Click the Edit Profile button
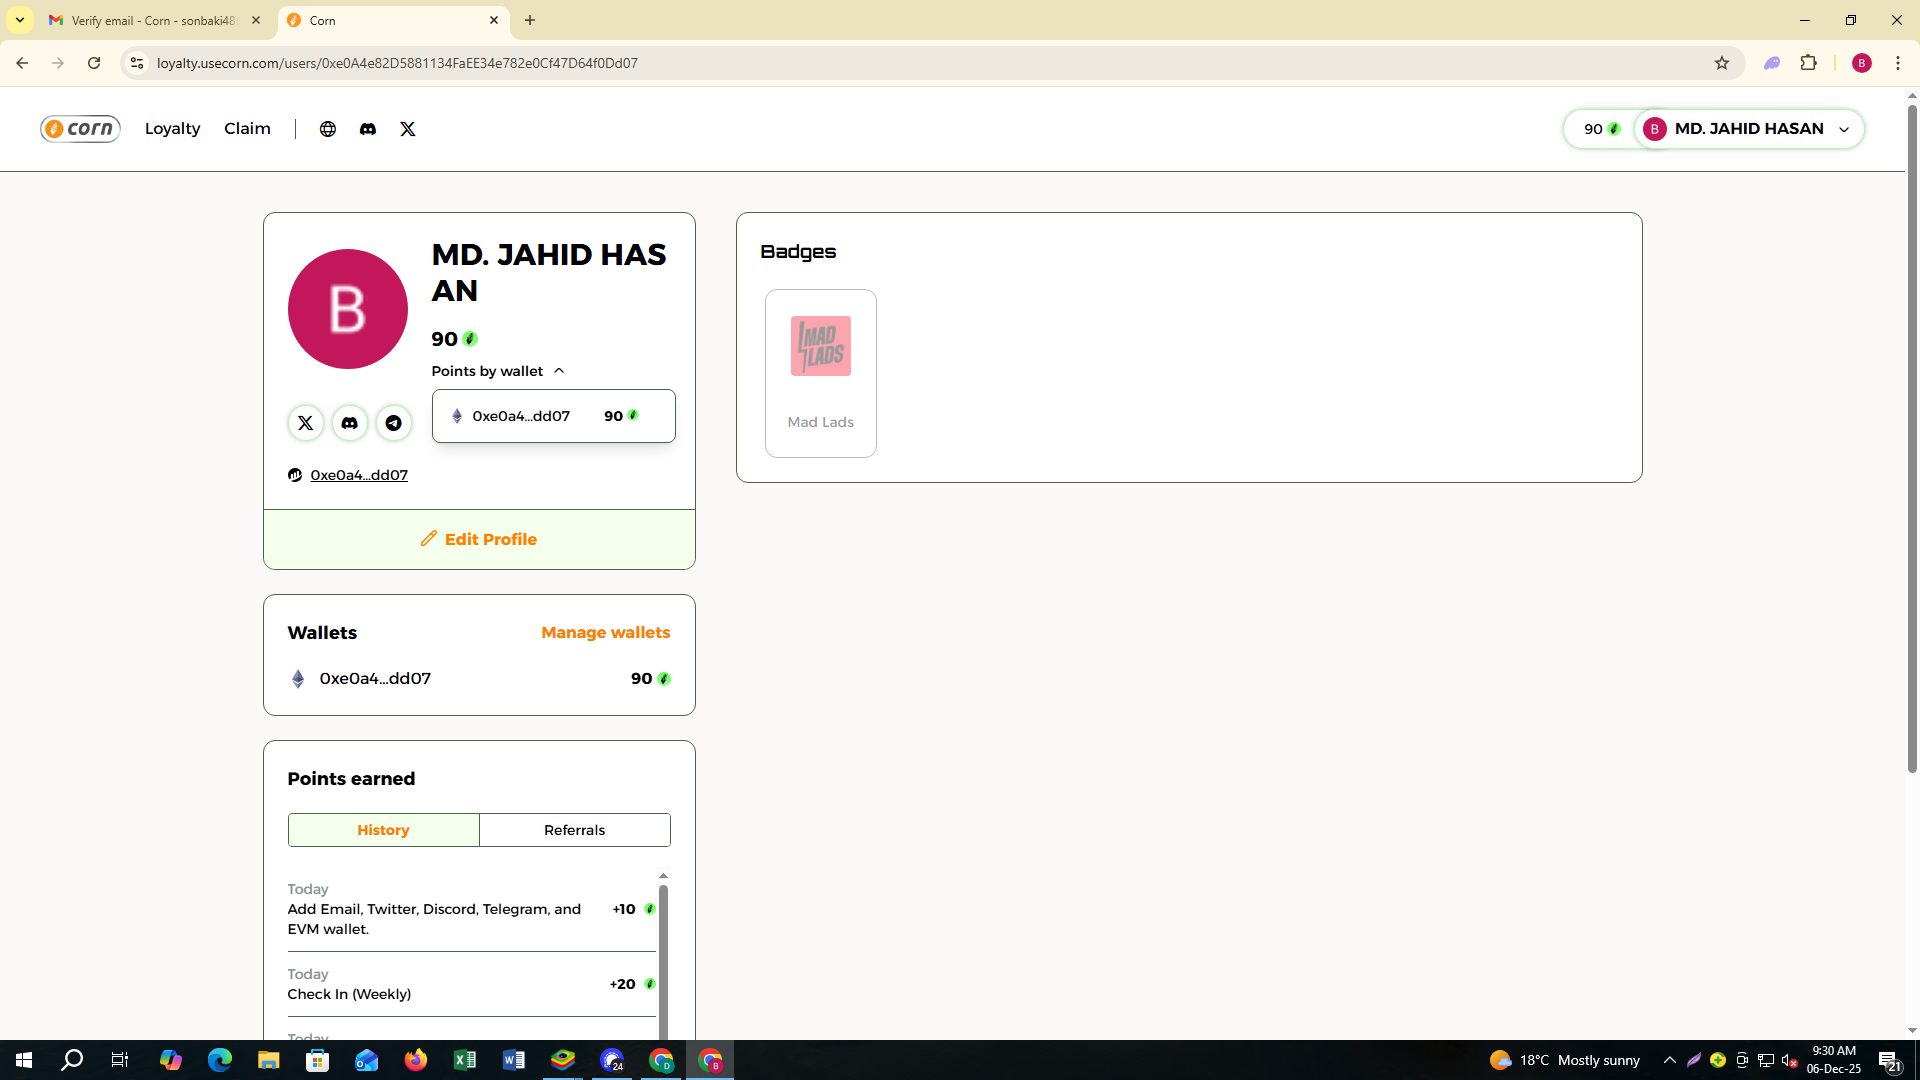Screen dimensions: 1920x1080 (479, 540)
